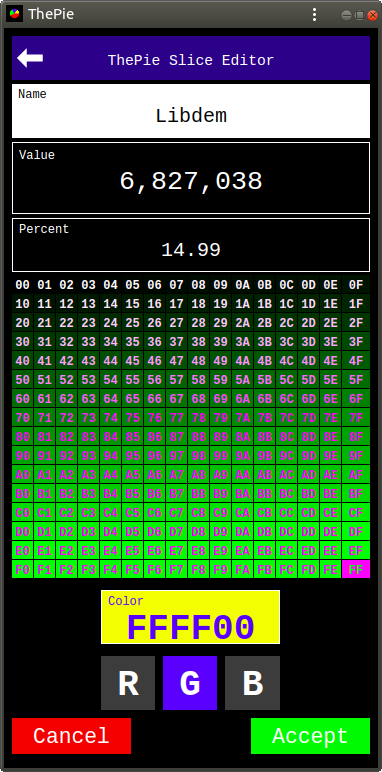Choose the 94 swatch
Screen dimensions: 382x772
(x=110, y=456)
